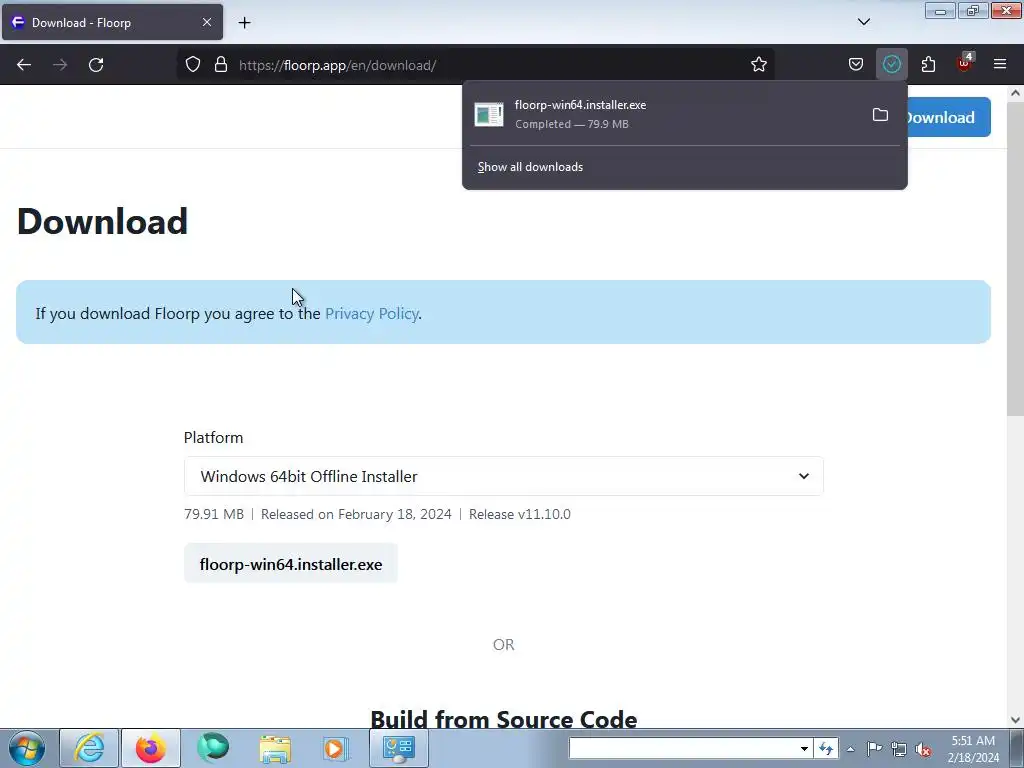Click Show all downloads
Image resolution: width=1024 pixels, height=768 pixels.
pos(530,167)
